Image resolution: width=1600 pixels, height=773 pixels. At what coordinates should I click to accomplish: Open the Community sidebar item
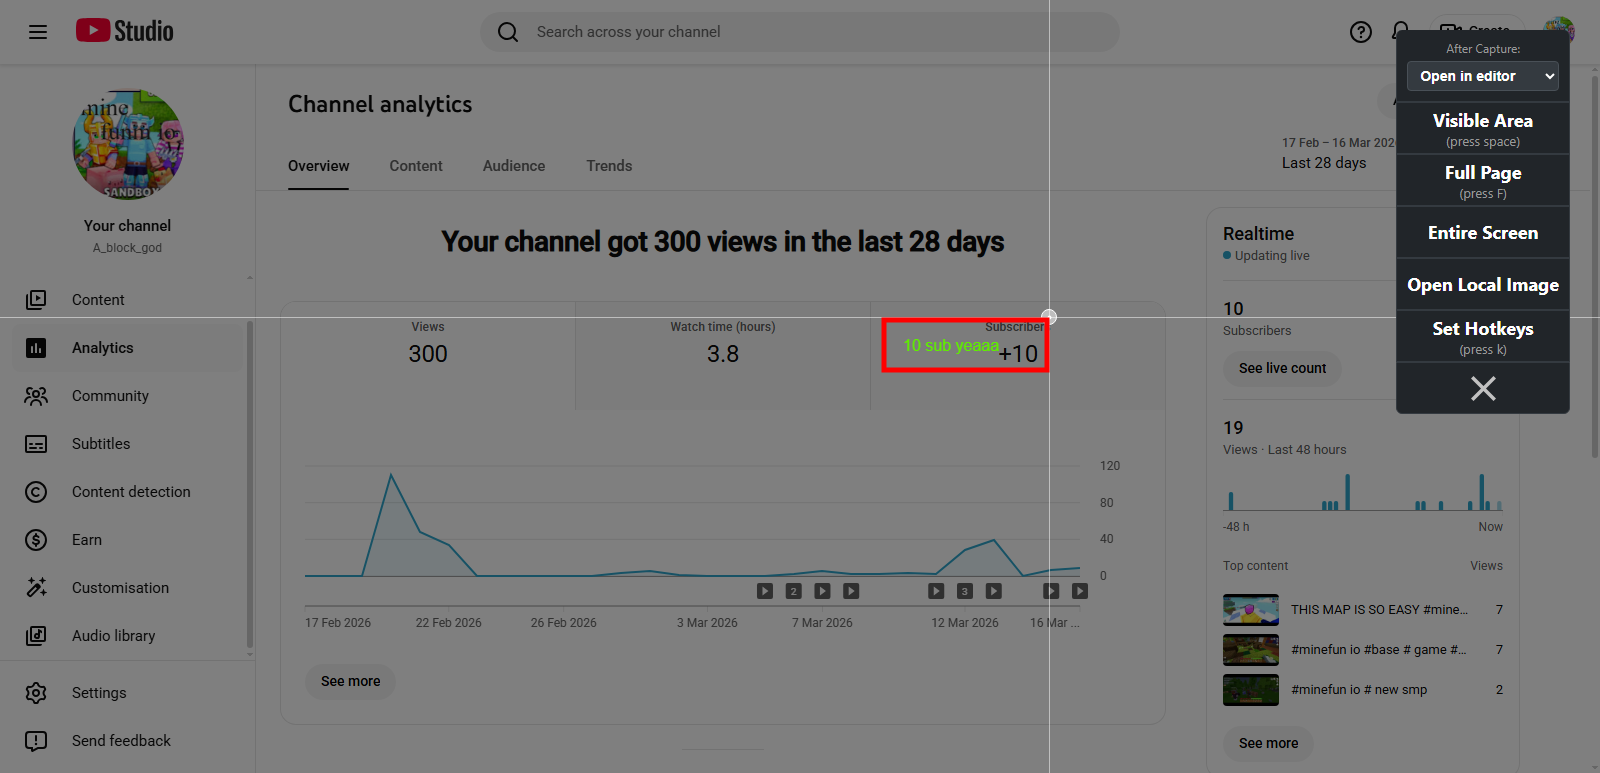coord(110,396)
